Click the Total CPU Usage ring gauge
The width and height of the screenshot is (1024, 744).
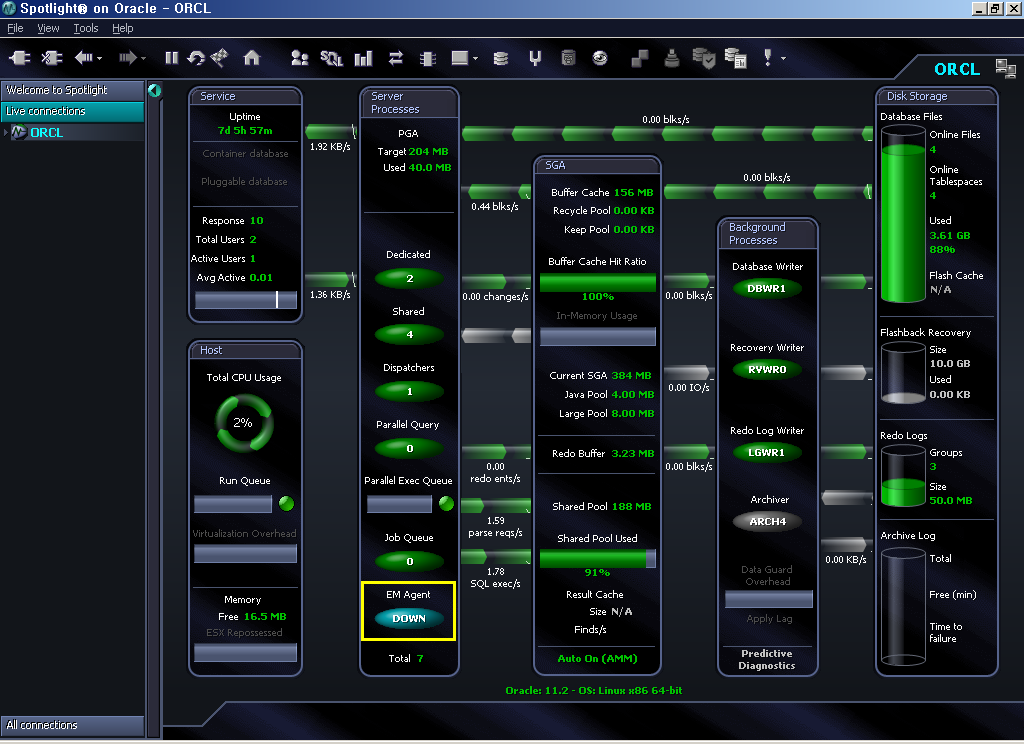click(x=244, y=423)
